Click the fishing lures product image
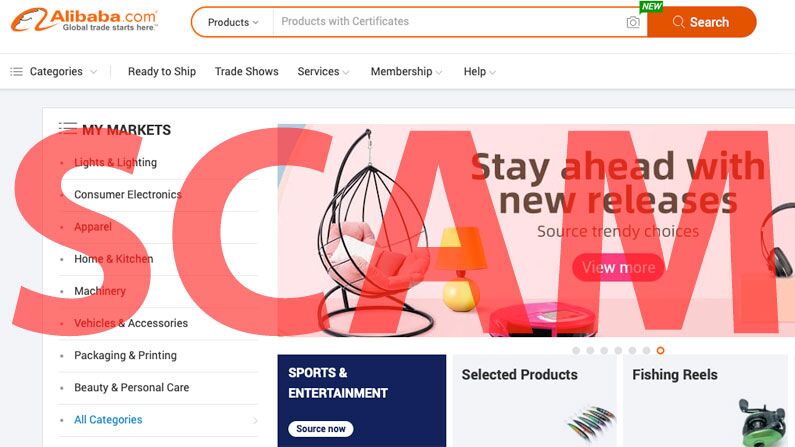 click(591, 423)
